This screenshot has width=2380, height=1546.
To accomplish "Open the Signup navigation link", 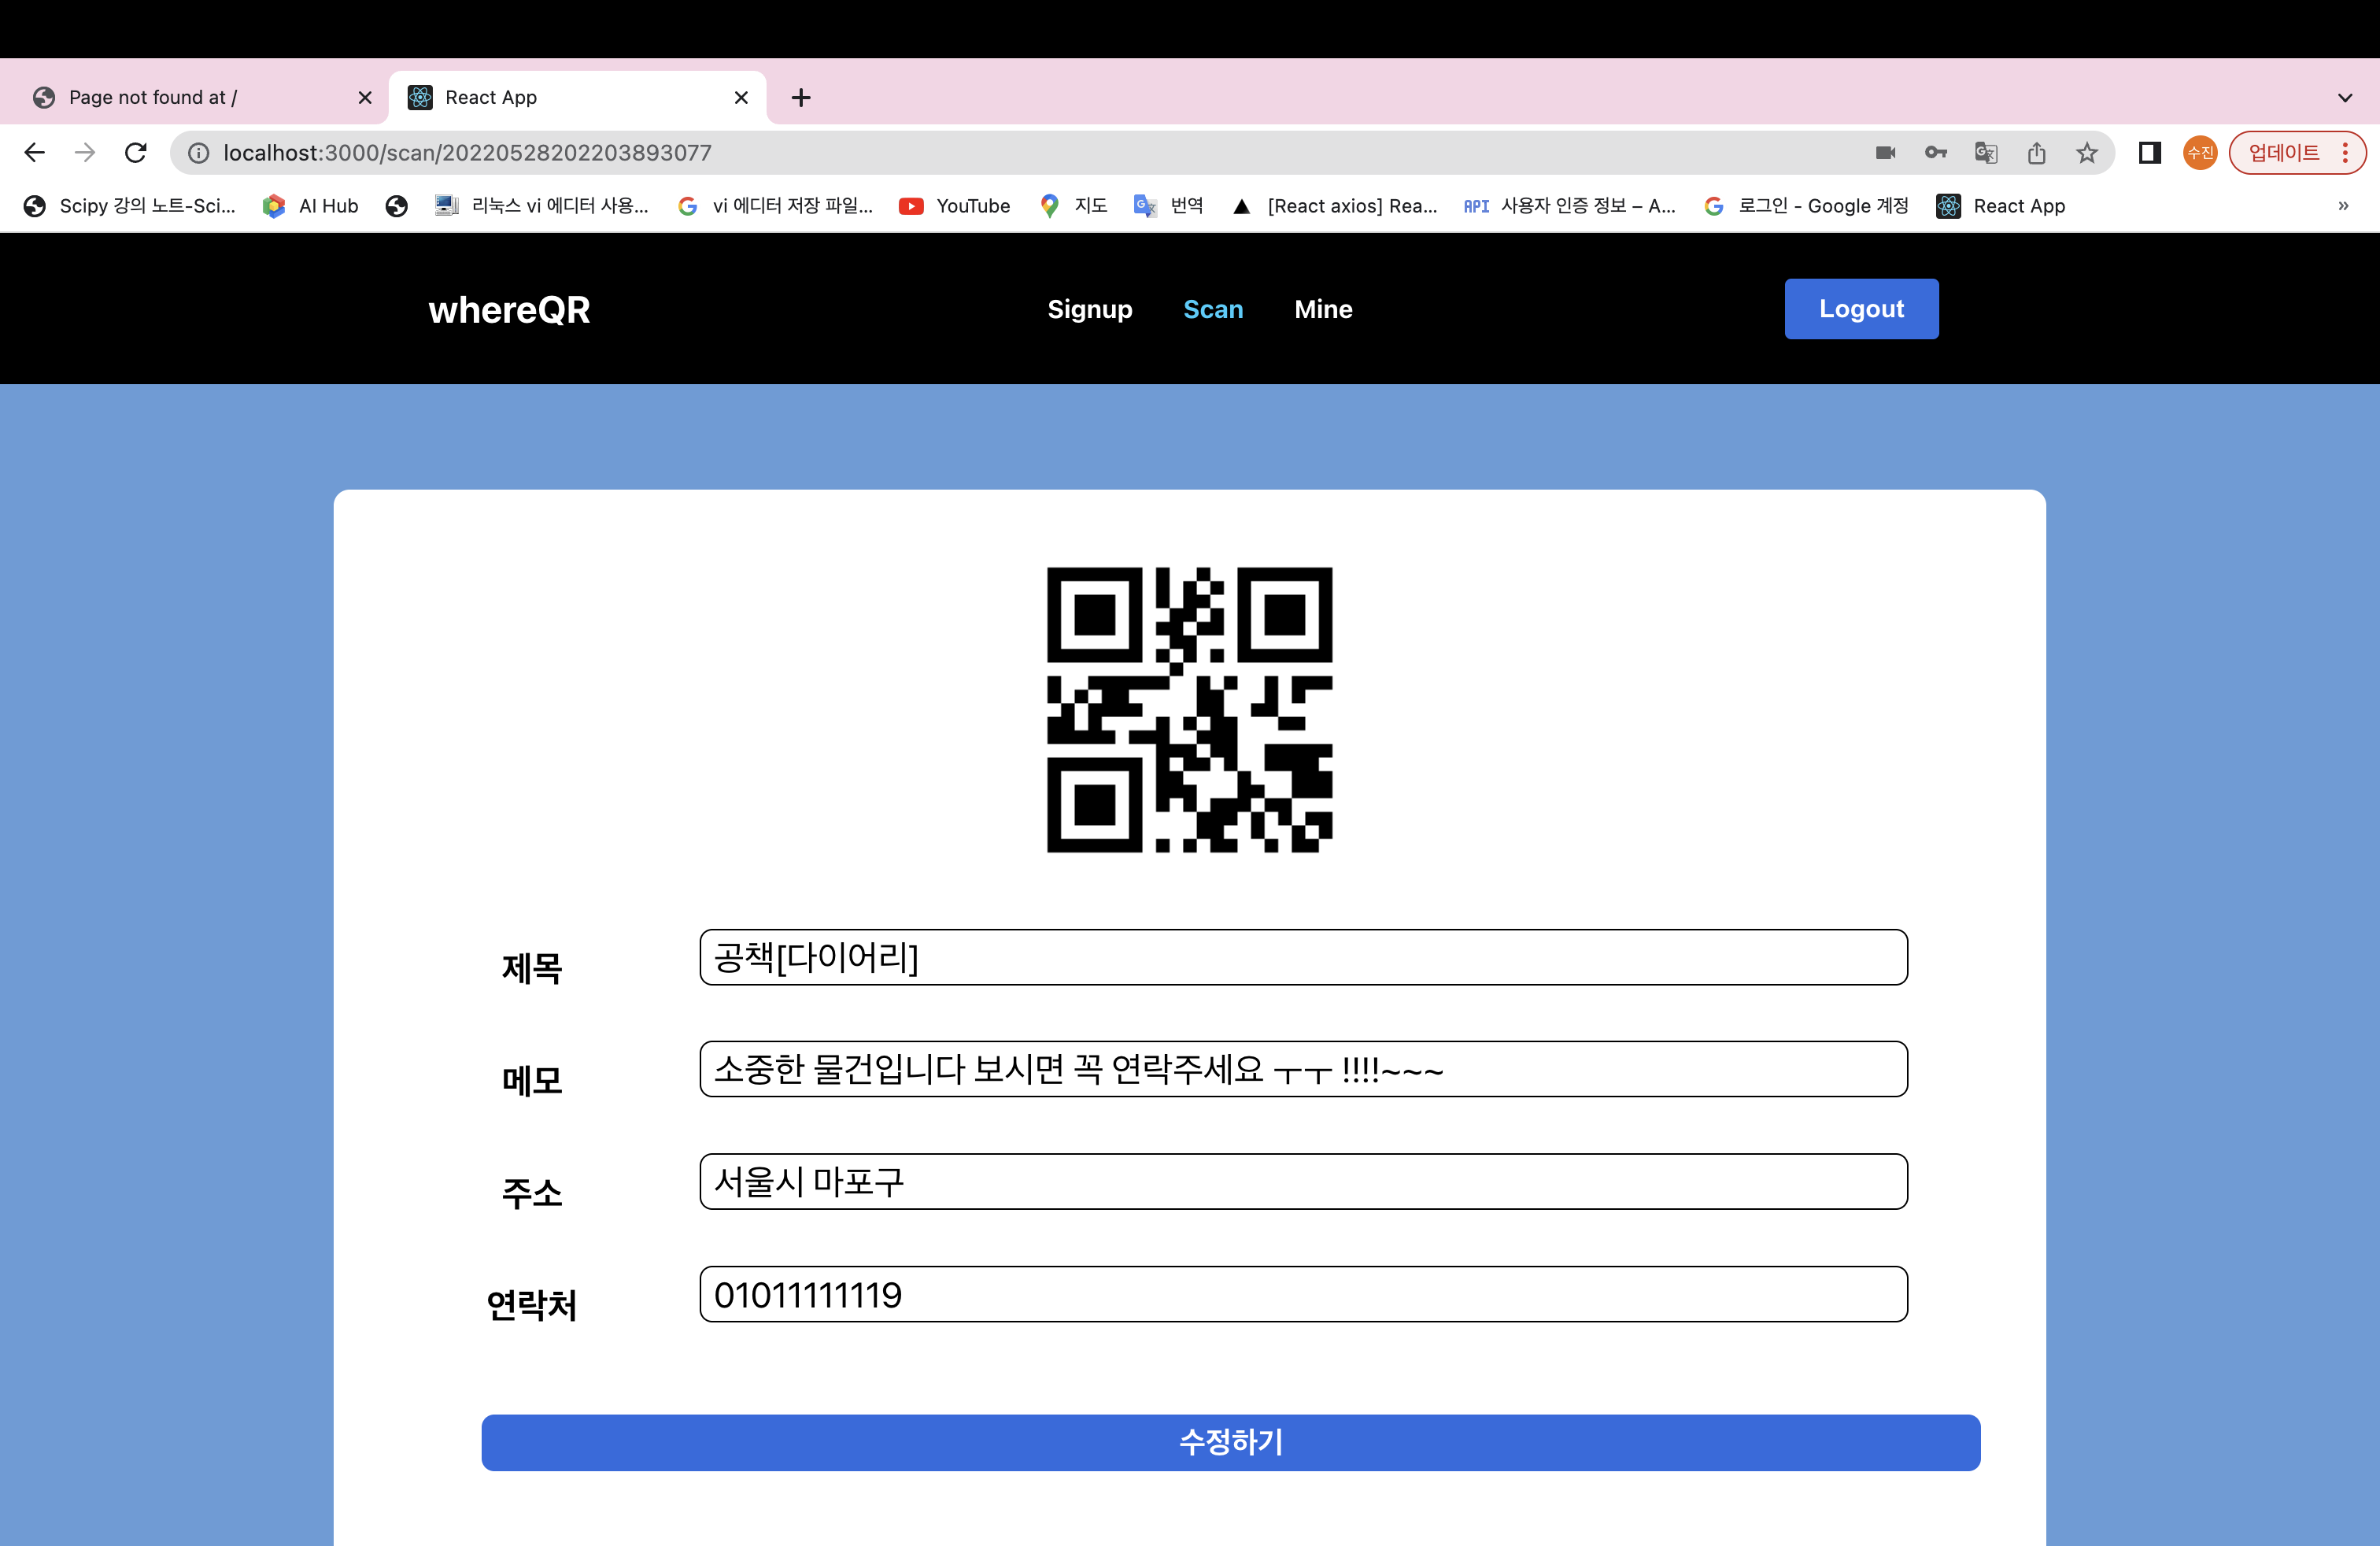I will click(1089, 309).
